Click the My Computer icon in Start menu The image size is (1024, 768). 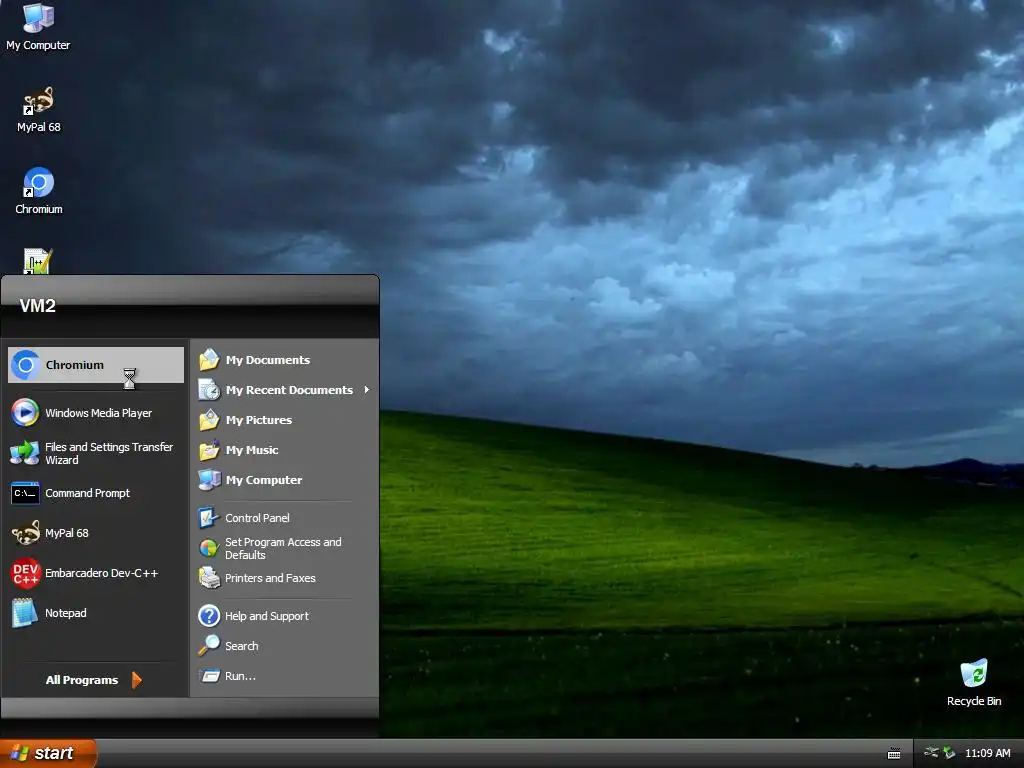(209, 480)
